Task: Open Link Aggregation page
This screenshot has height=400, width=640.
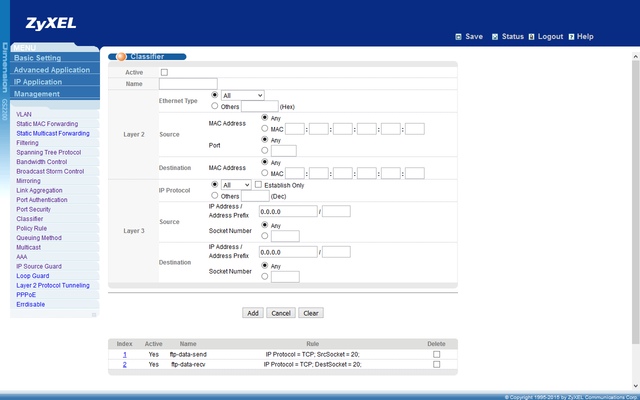Action: pos(39,190)
